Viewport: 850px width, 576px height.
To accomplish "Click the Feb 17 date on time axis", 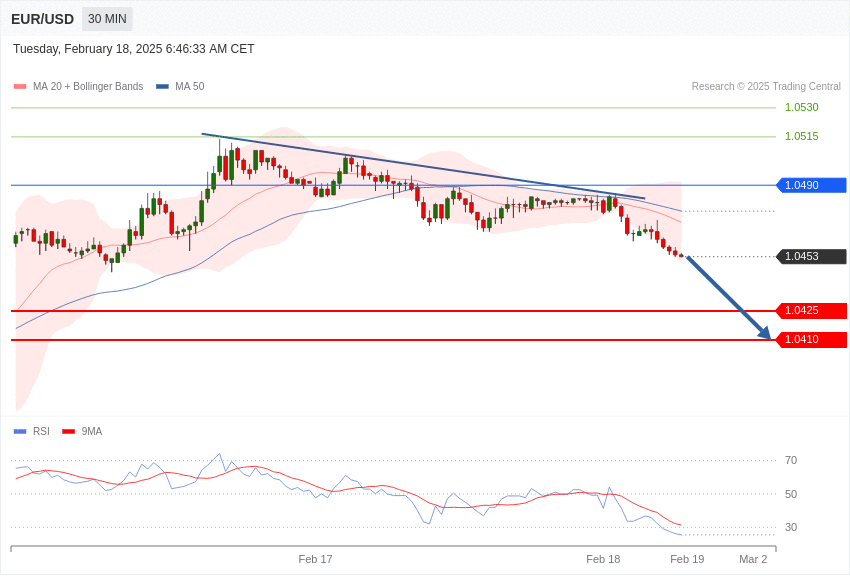I will pyautogui.click(x=315, y=559).
